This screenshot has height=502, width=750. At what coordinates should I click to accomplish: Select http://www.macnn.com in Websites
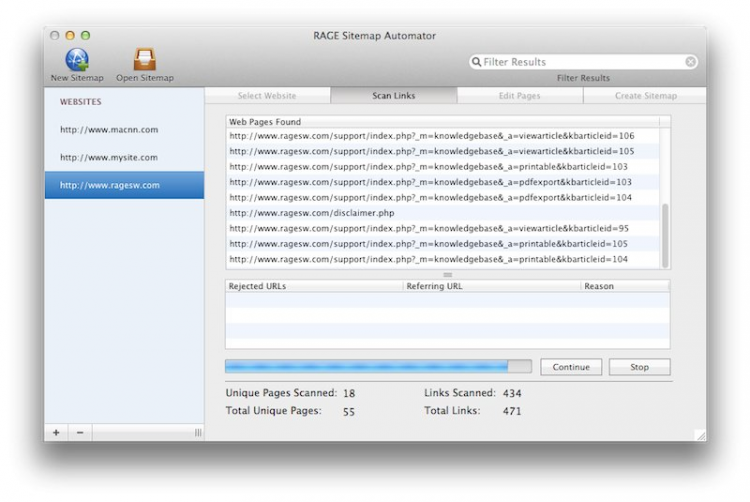pyautogui.click(x=124, y=130)
